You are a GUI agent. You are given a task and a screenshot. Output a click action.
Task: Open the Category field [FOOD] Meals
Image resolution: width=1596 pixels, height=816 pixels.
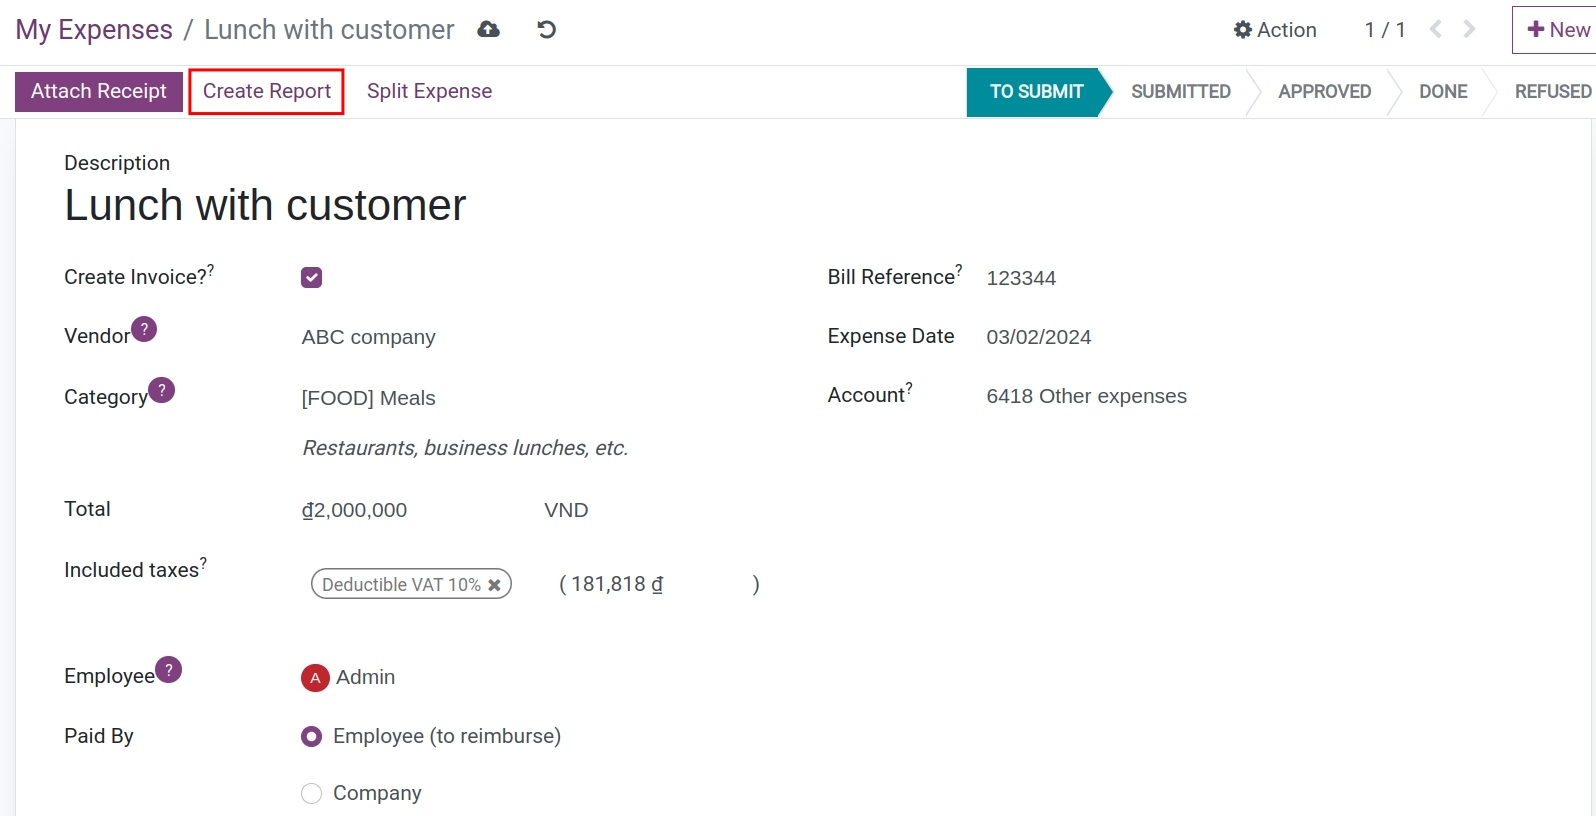pyautogui.click(x=368, y=398)
